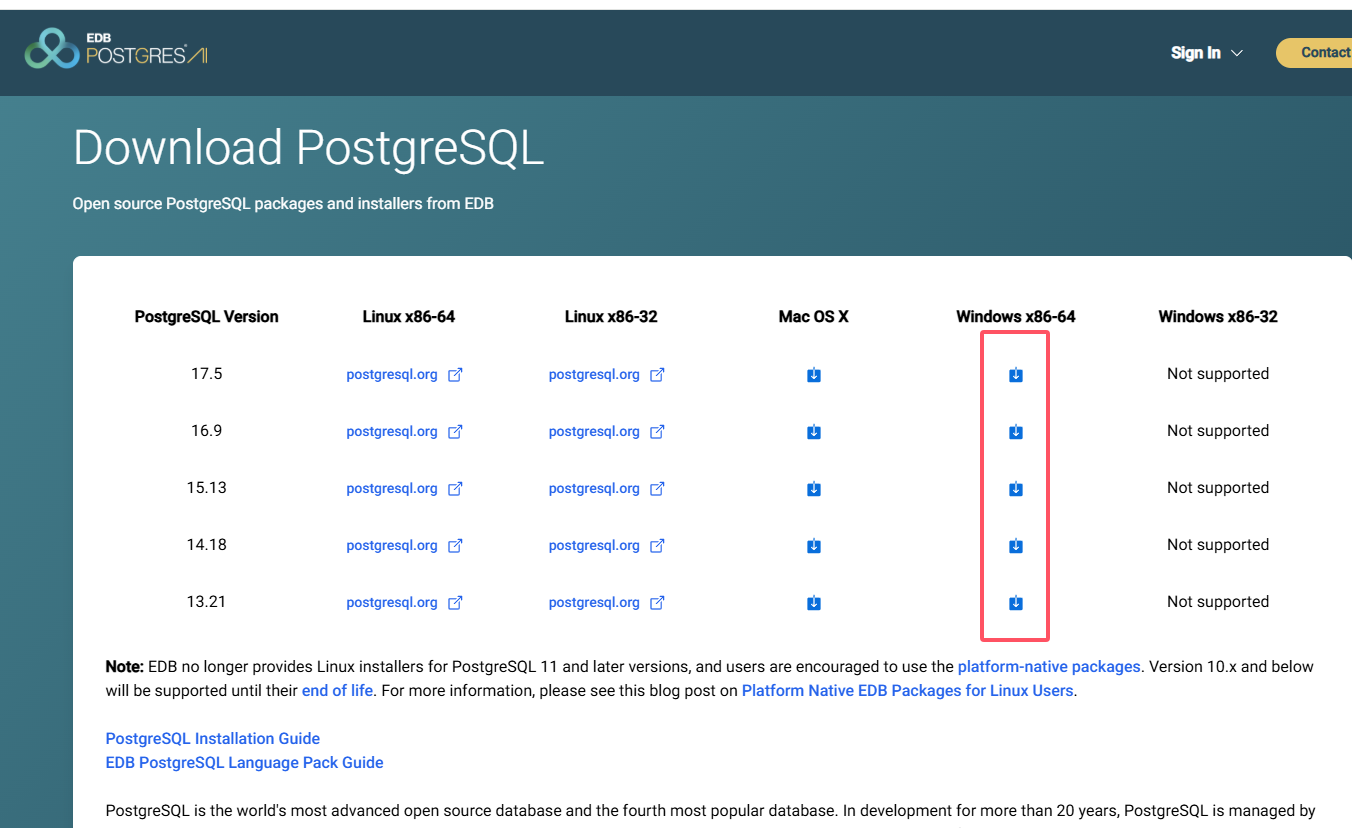Click the EDB Postgres AI logo

coord(116,48)
